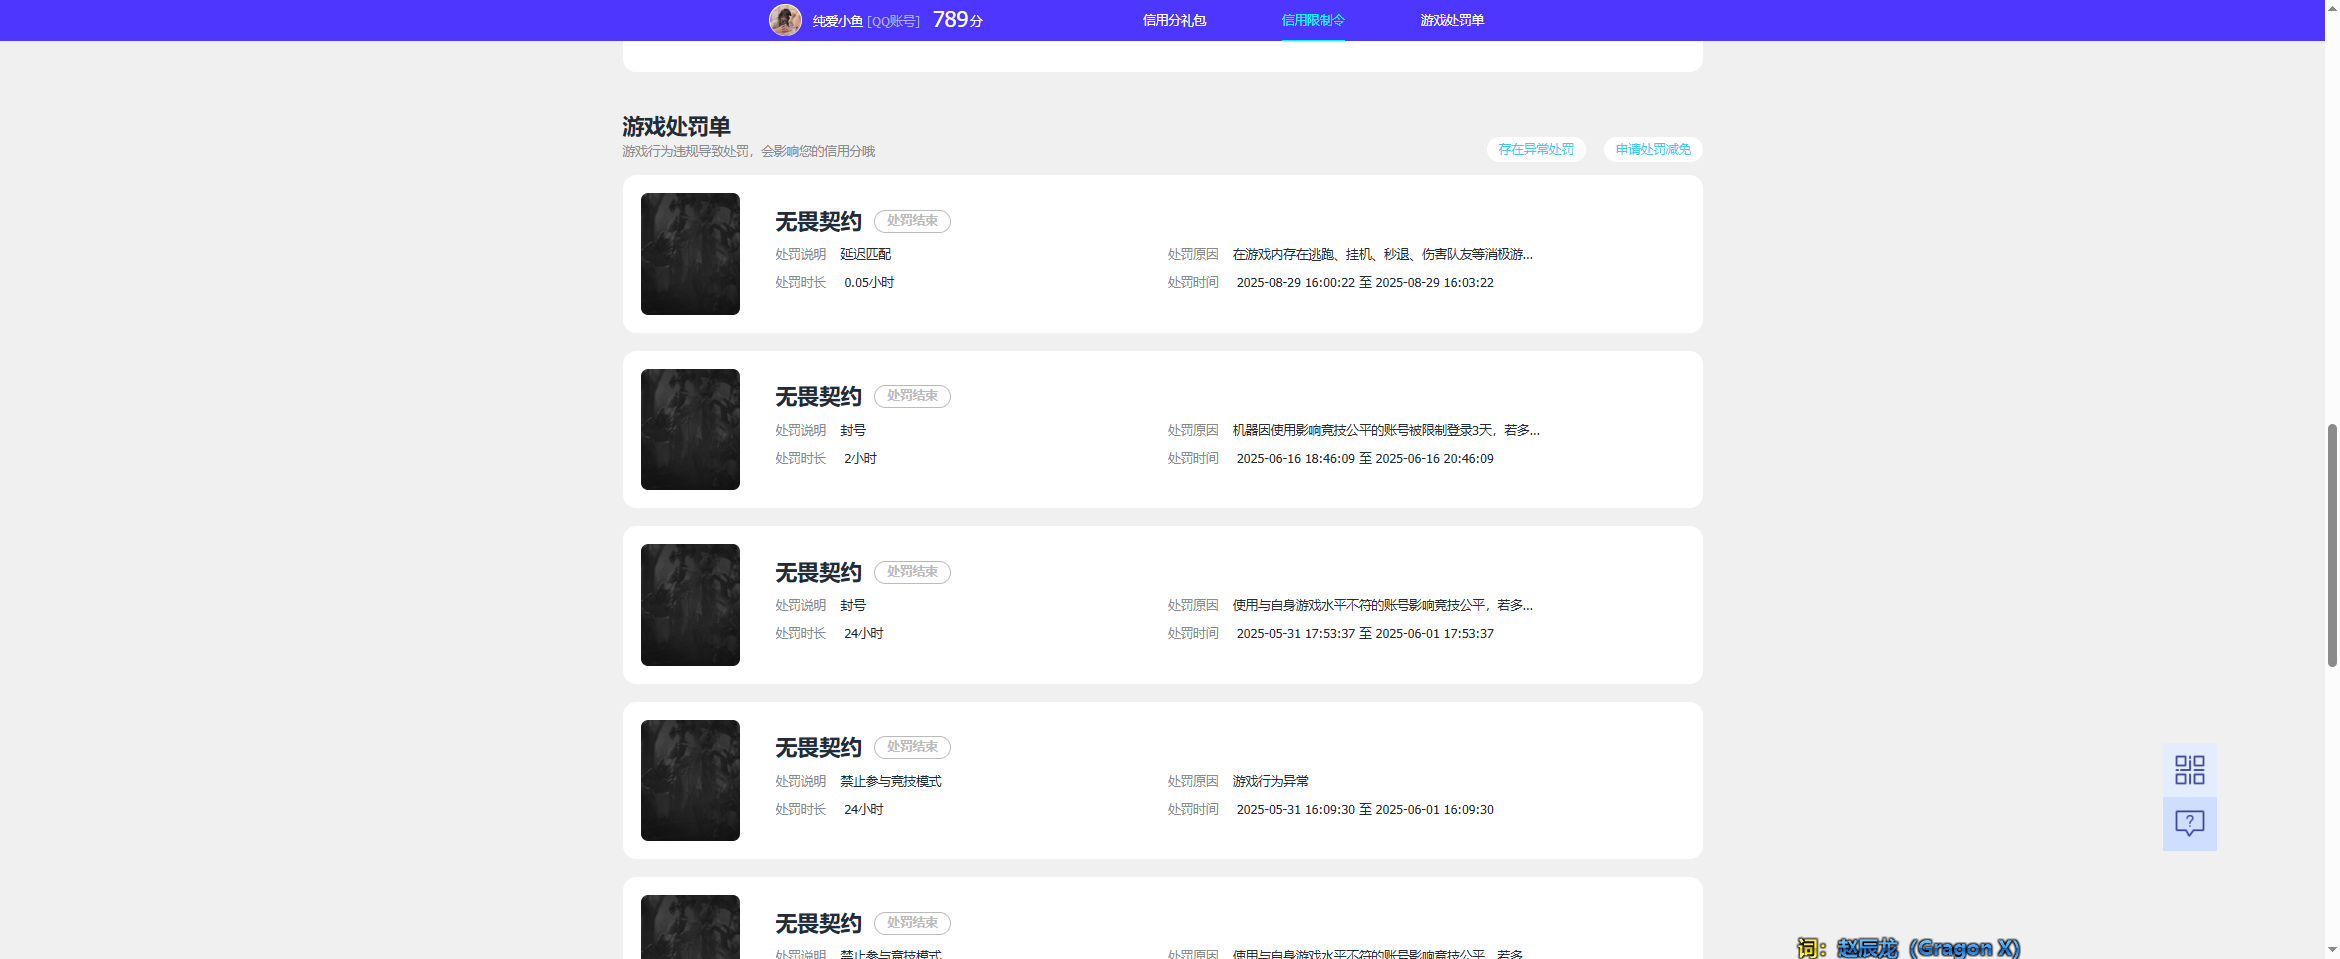
Task: Click 处罚结束 badge on the 2小时 card
Action: (912, 396)
